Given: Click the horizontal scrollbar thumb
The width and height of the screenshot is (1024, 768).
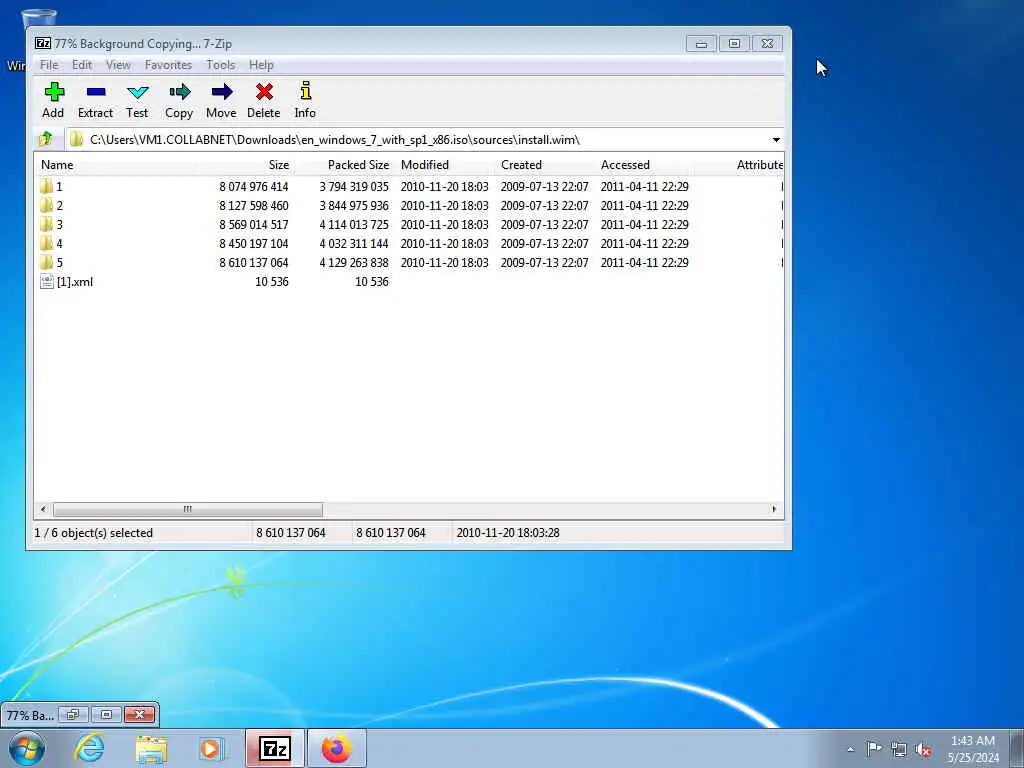Looking at the screenshot, I should (x=187, y=509).
